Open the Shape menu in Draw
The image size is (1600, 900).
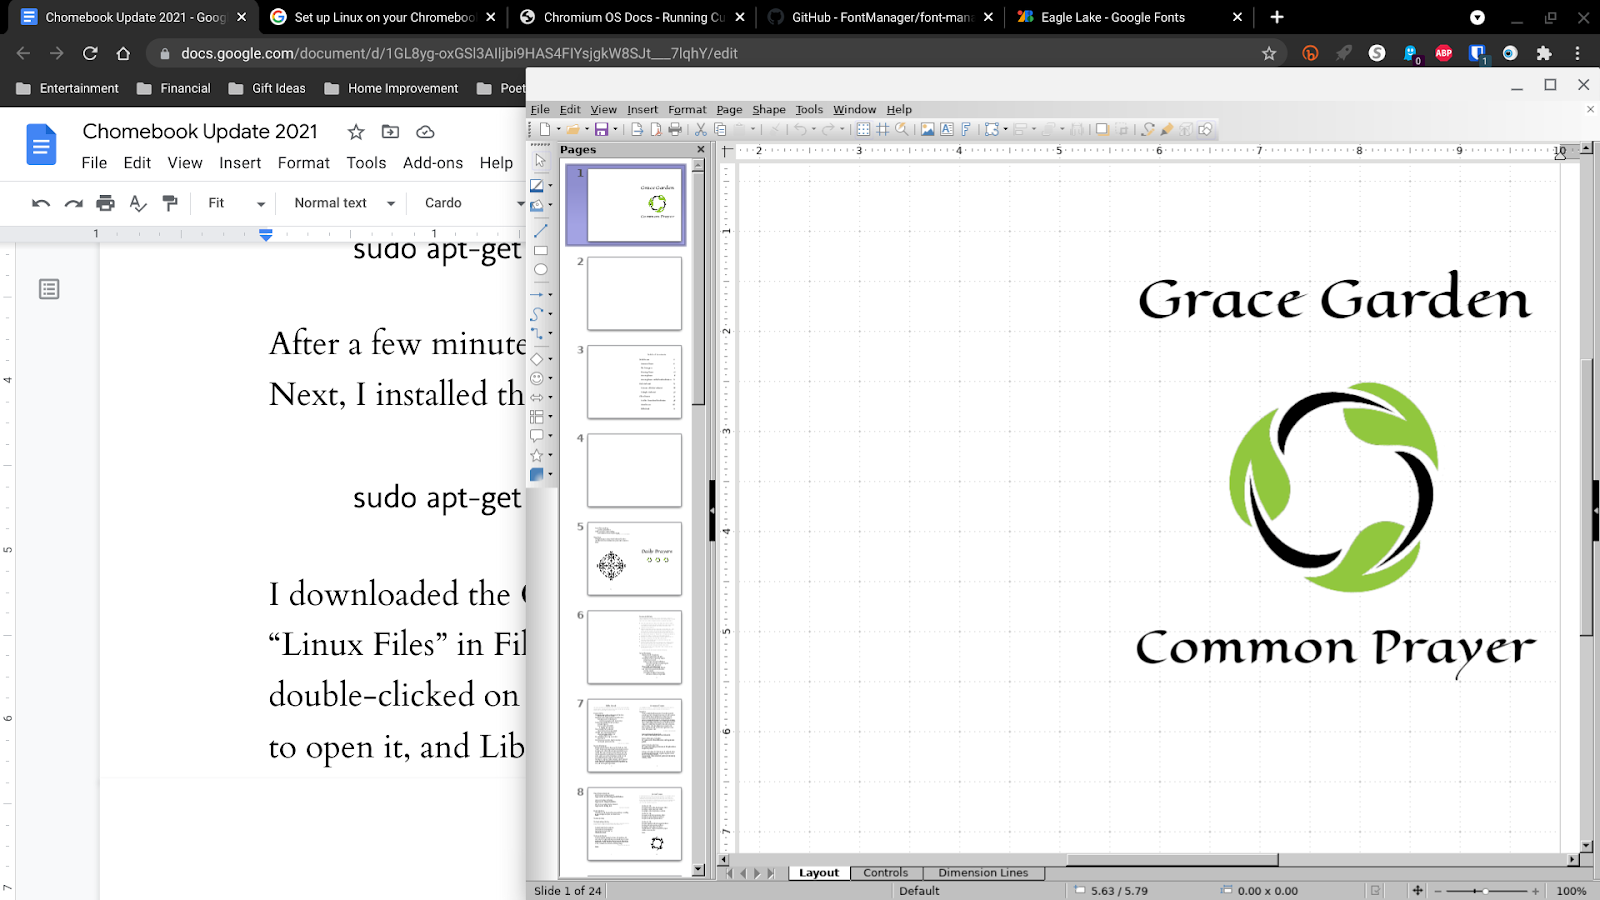coord(769,110)
